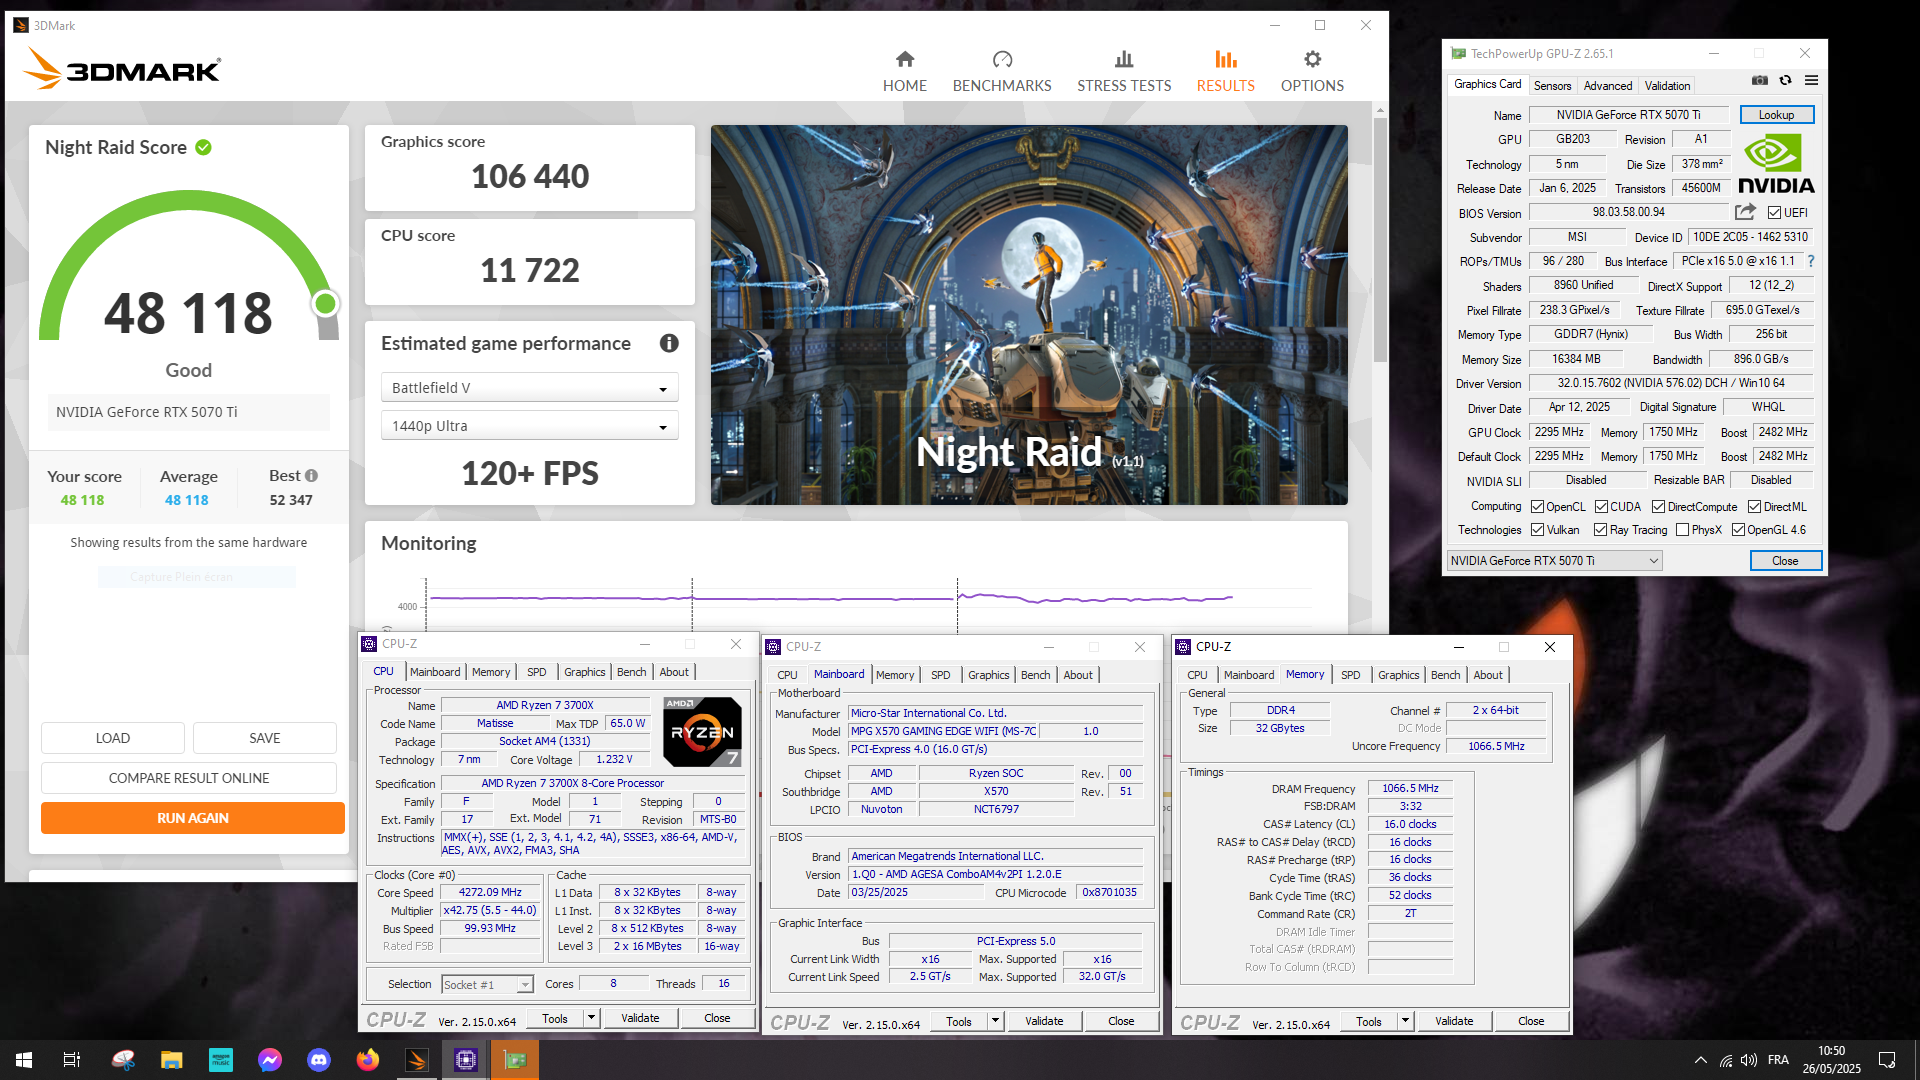Open the Battlefield V game dropdown

[529, 388]
